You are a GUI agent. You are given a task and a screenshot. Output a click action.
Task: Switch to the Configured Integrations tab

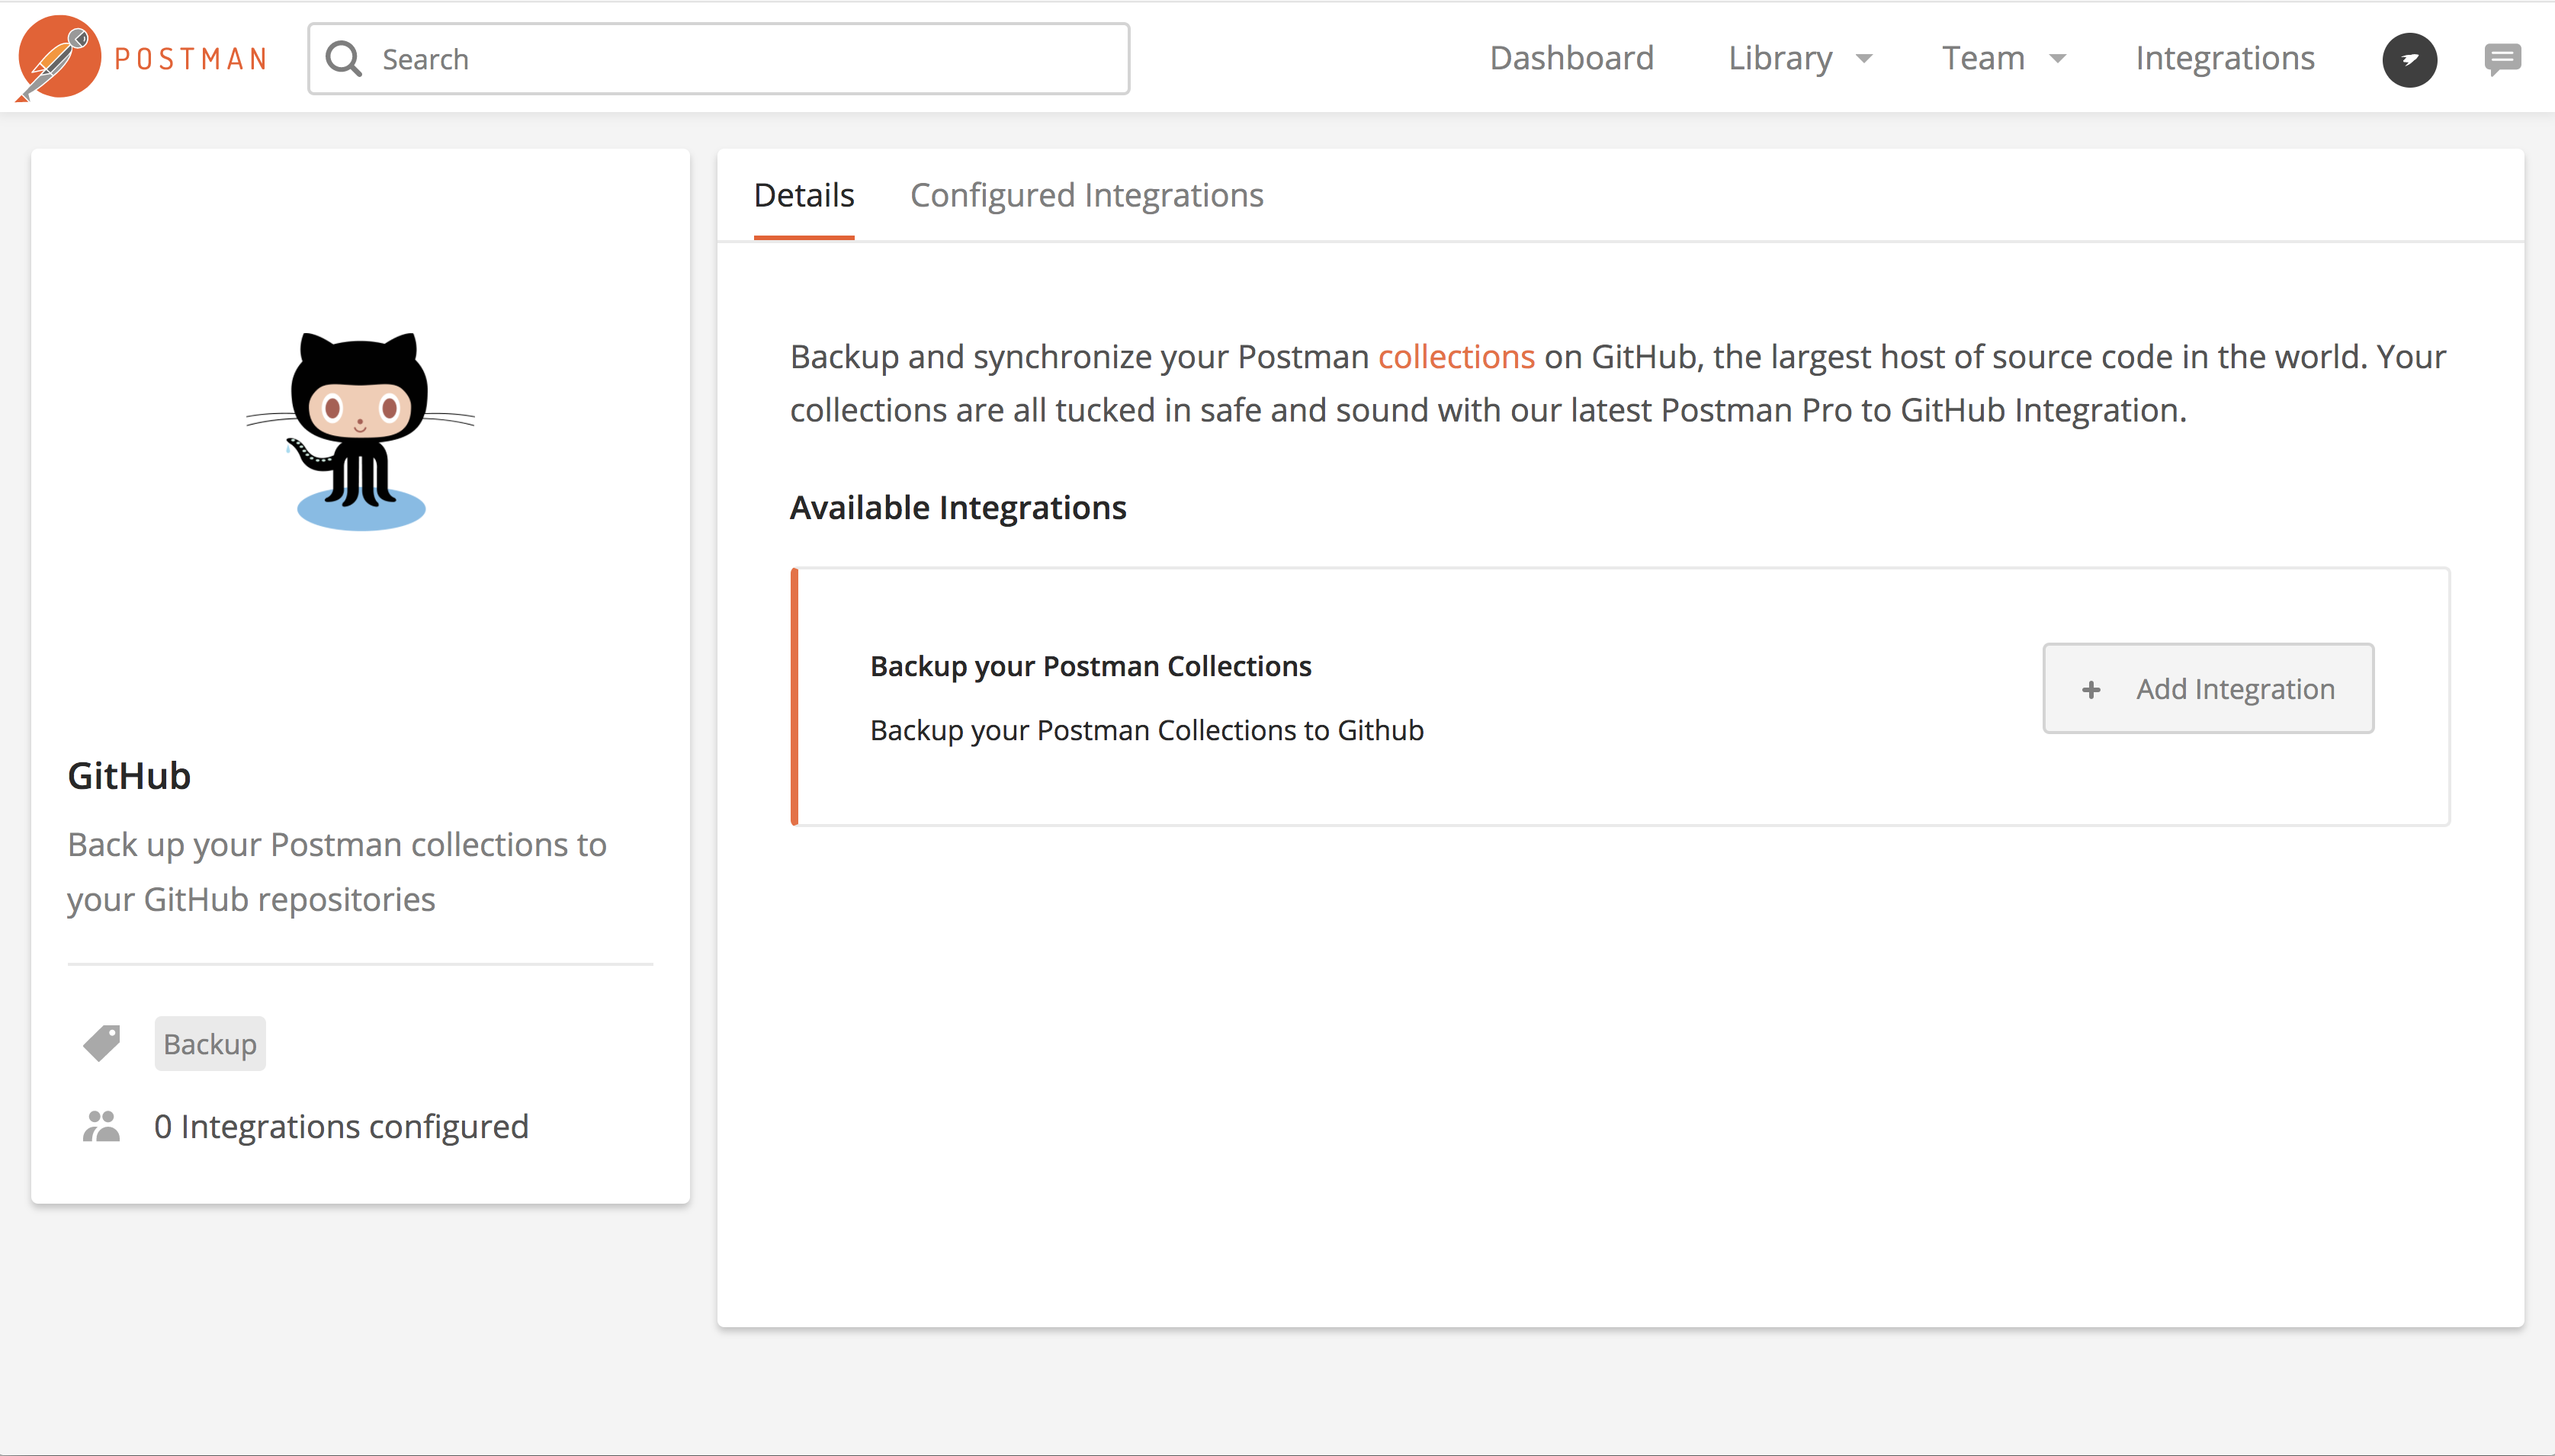coord(1086,195)
